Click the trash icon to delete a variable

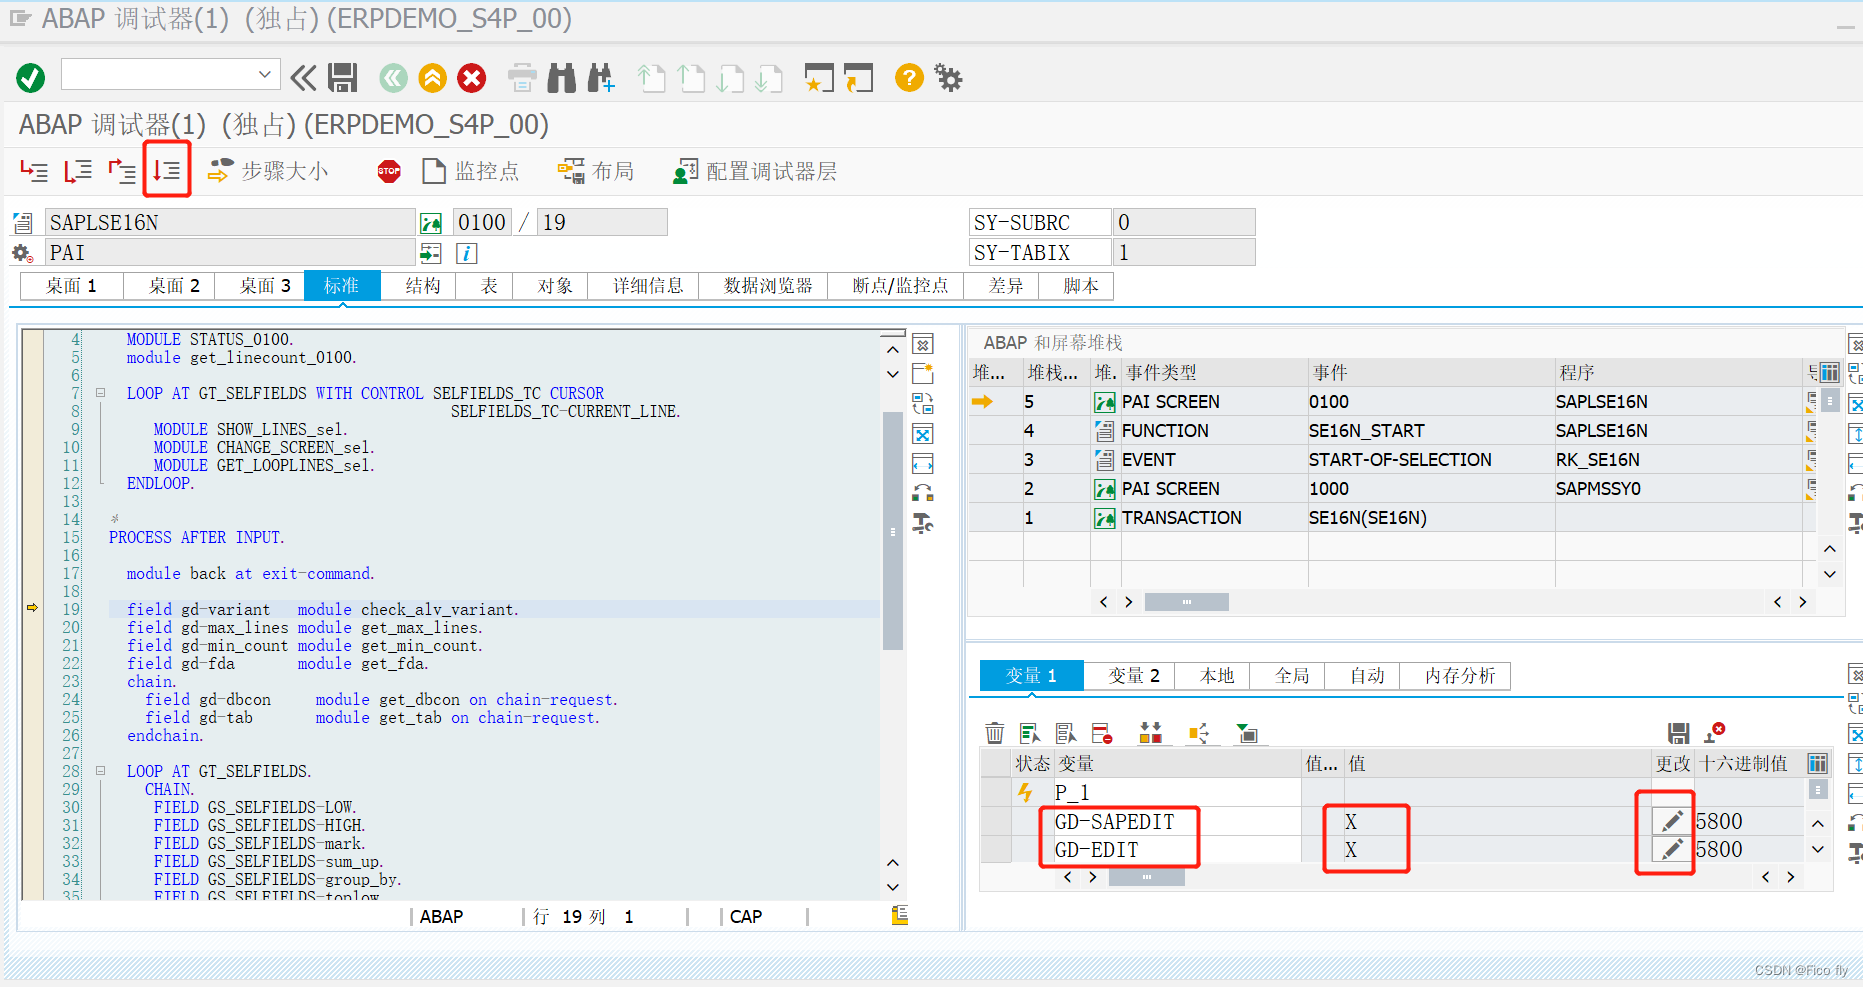[995, 732]
